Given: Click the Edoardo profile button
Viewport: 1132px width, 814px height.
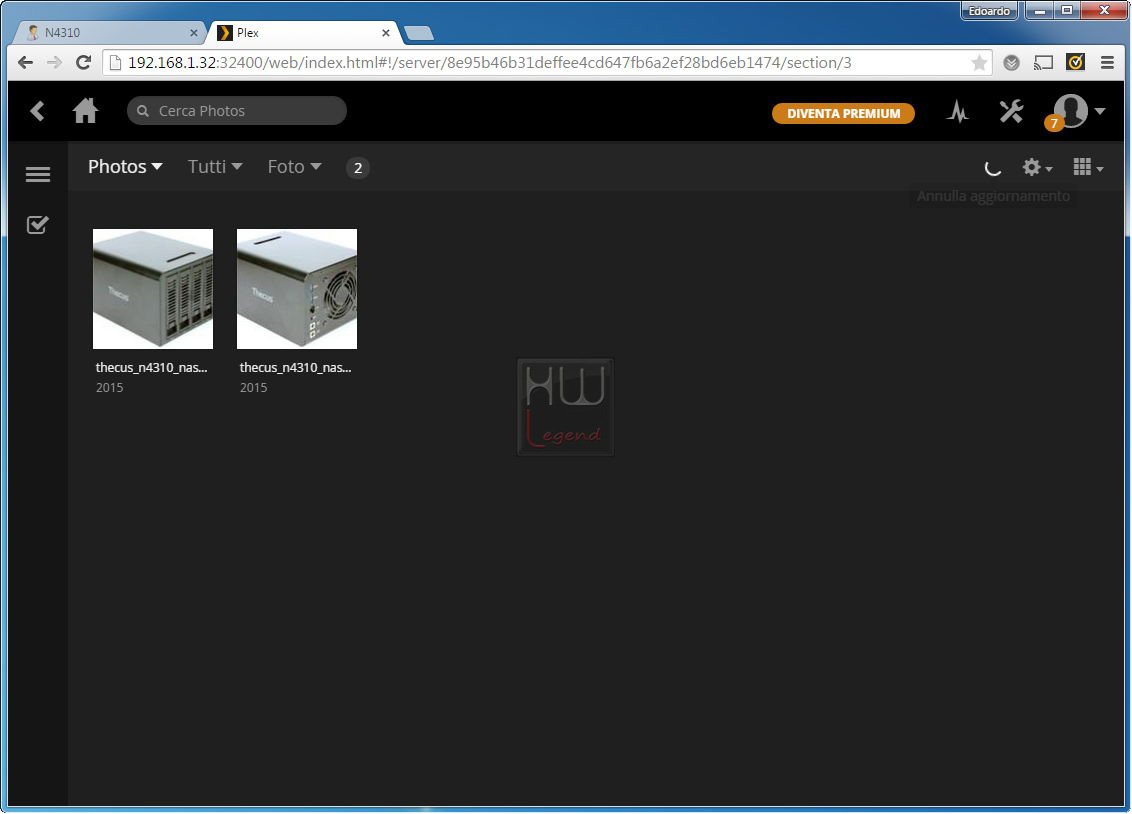Looking at the screenshot, I should 988,11.
